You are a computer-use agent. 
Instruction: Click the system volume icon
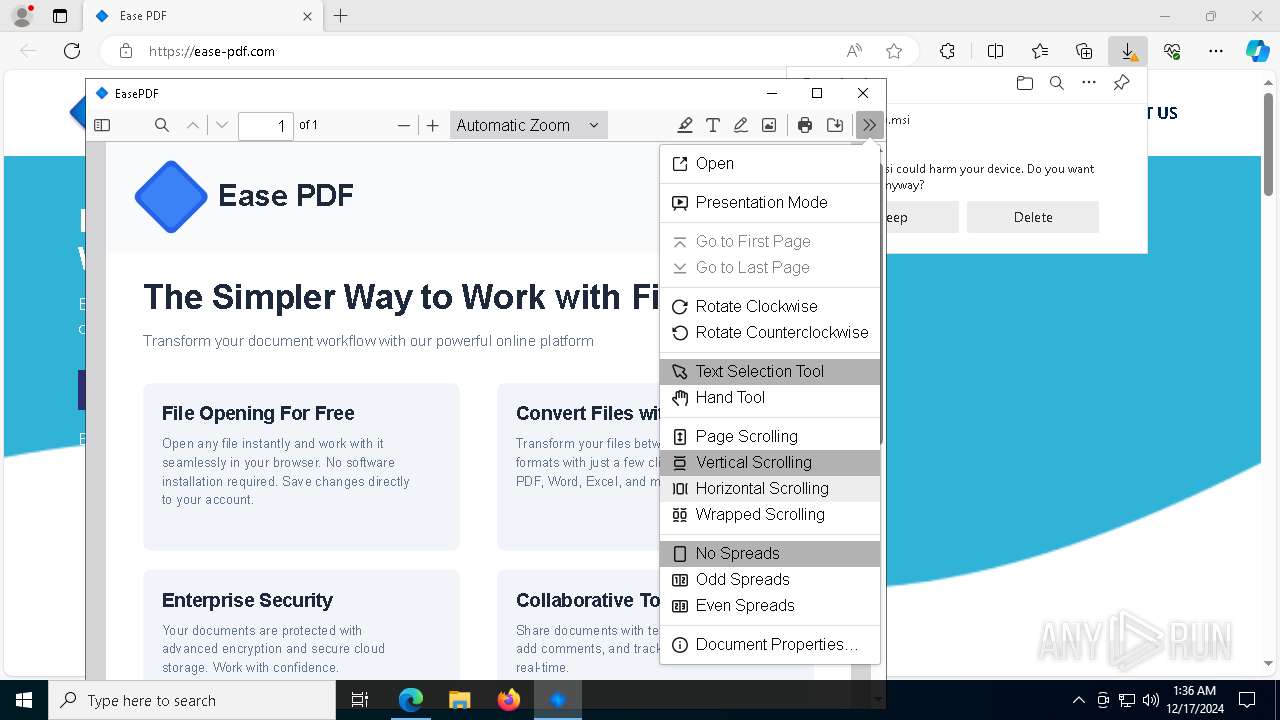1150,700
